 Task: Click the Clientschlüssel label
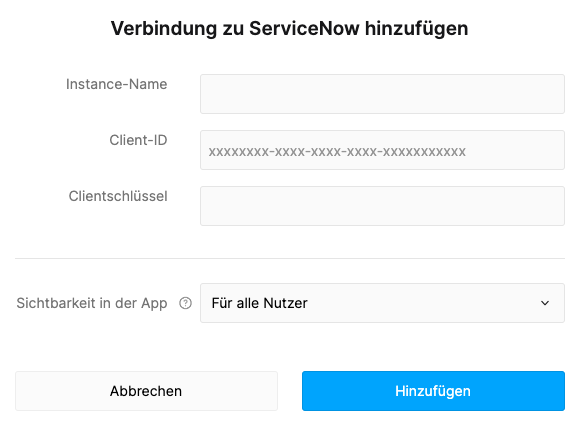click(x=118, y=196)
